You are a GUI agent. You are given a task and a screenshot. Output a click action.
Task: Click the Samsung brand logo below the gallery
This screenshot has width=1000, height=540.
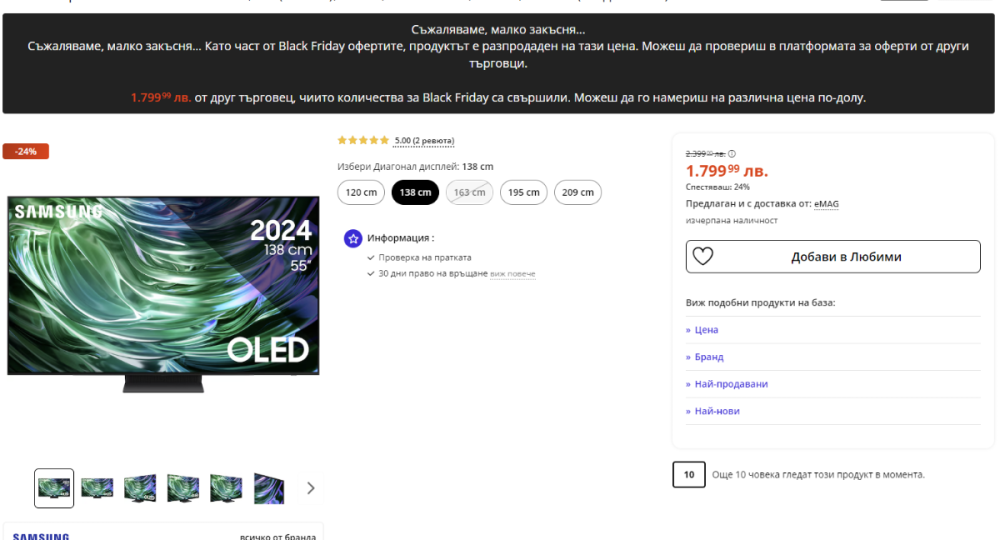(41, 536)
